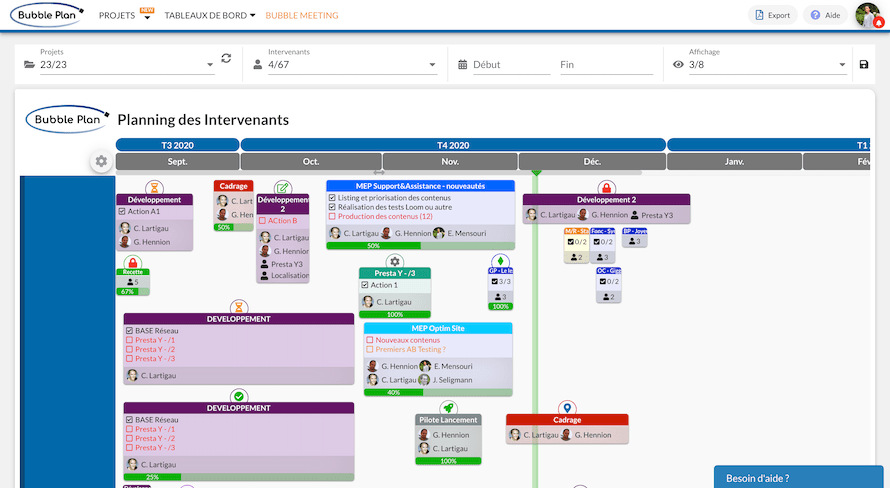890x488 pixels.
Task: Click the eye icon next to Affichage
Action: (678, 65)
